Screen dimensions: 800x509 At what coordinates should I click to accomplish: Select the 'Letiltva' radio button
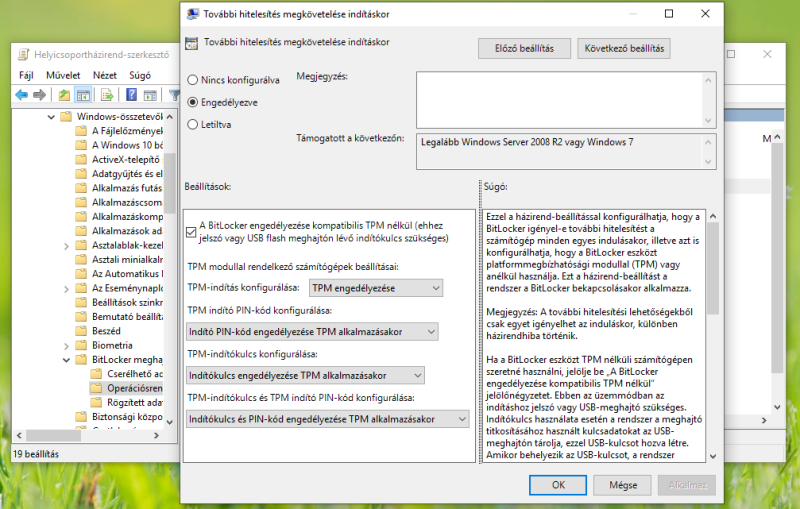point(192,124)
